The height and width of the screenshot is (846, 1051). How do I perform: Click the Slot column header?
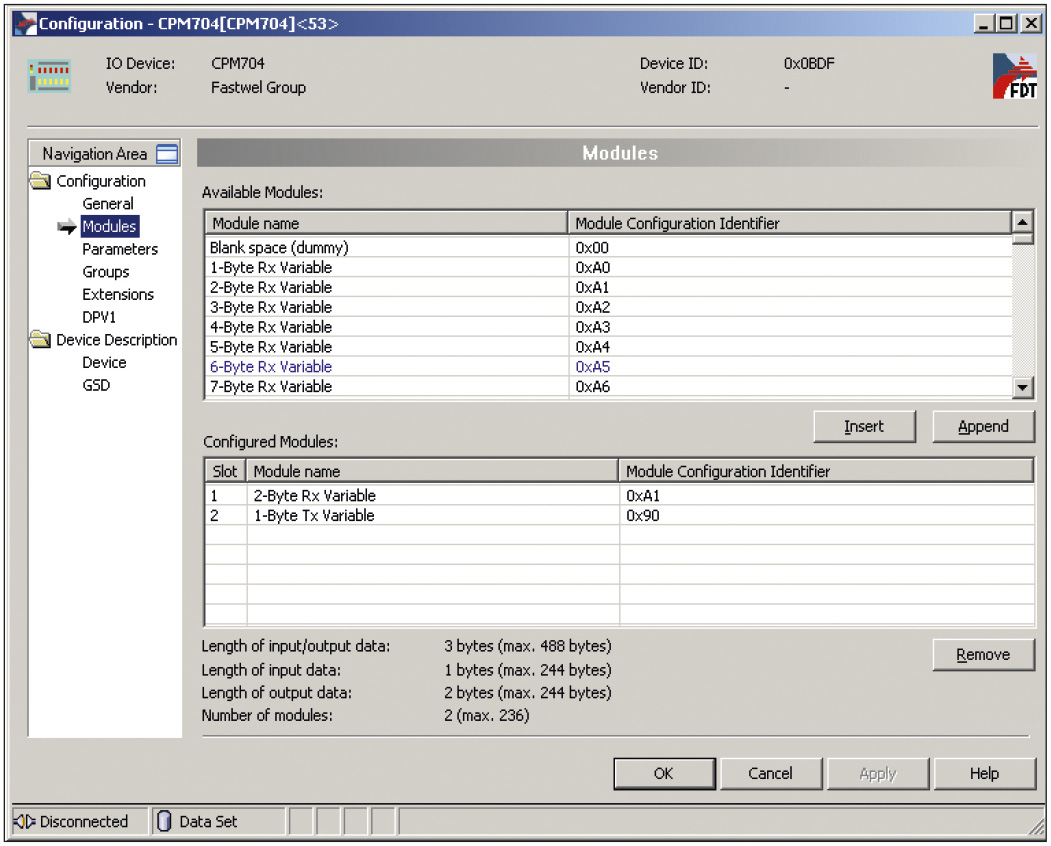225,471
